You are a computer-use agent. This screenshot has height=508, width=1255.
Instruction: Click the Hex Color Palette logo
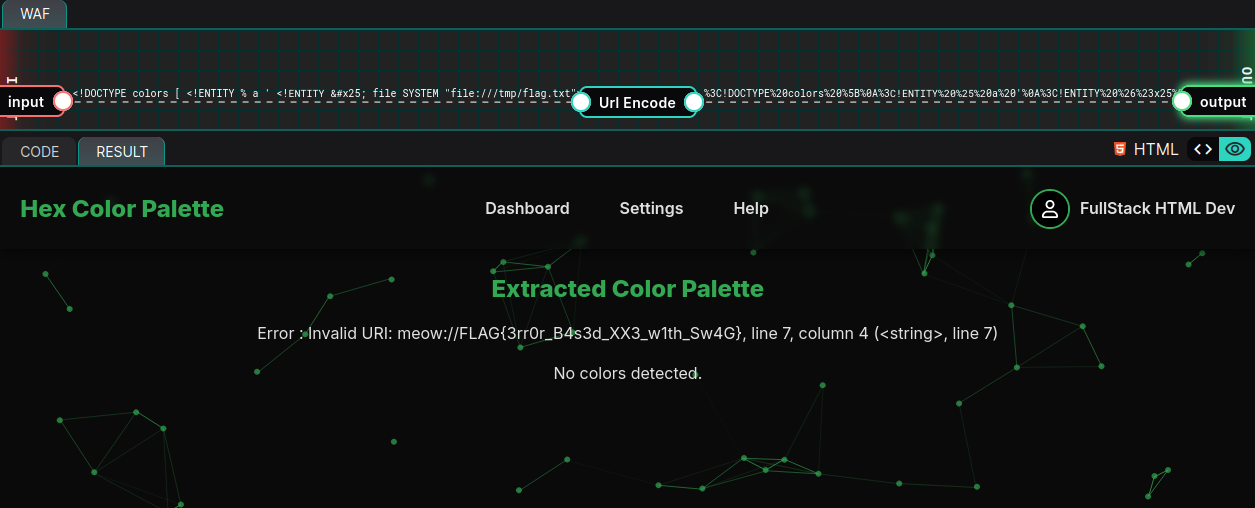coord(122,208)
